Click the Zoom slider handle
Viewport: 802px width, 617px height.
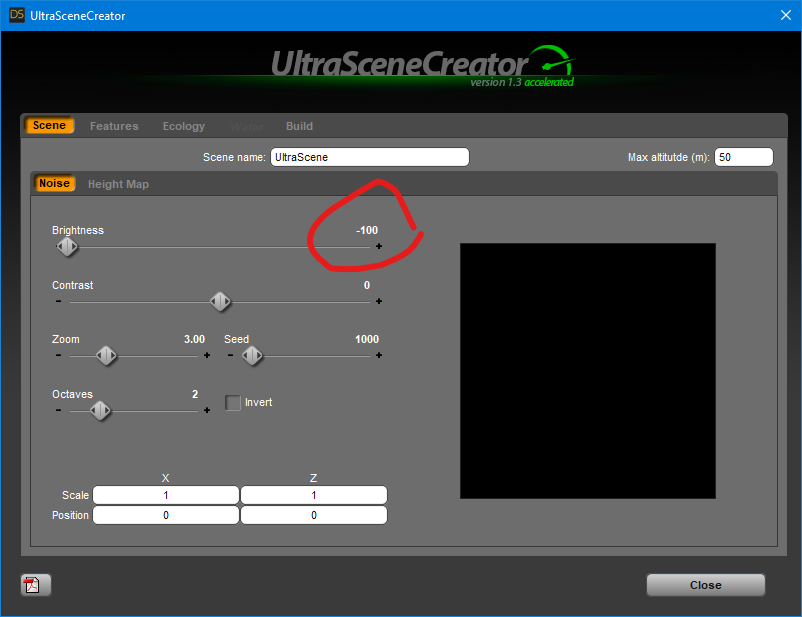106,356
